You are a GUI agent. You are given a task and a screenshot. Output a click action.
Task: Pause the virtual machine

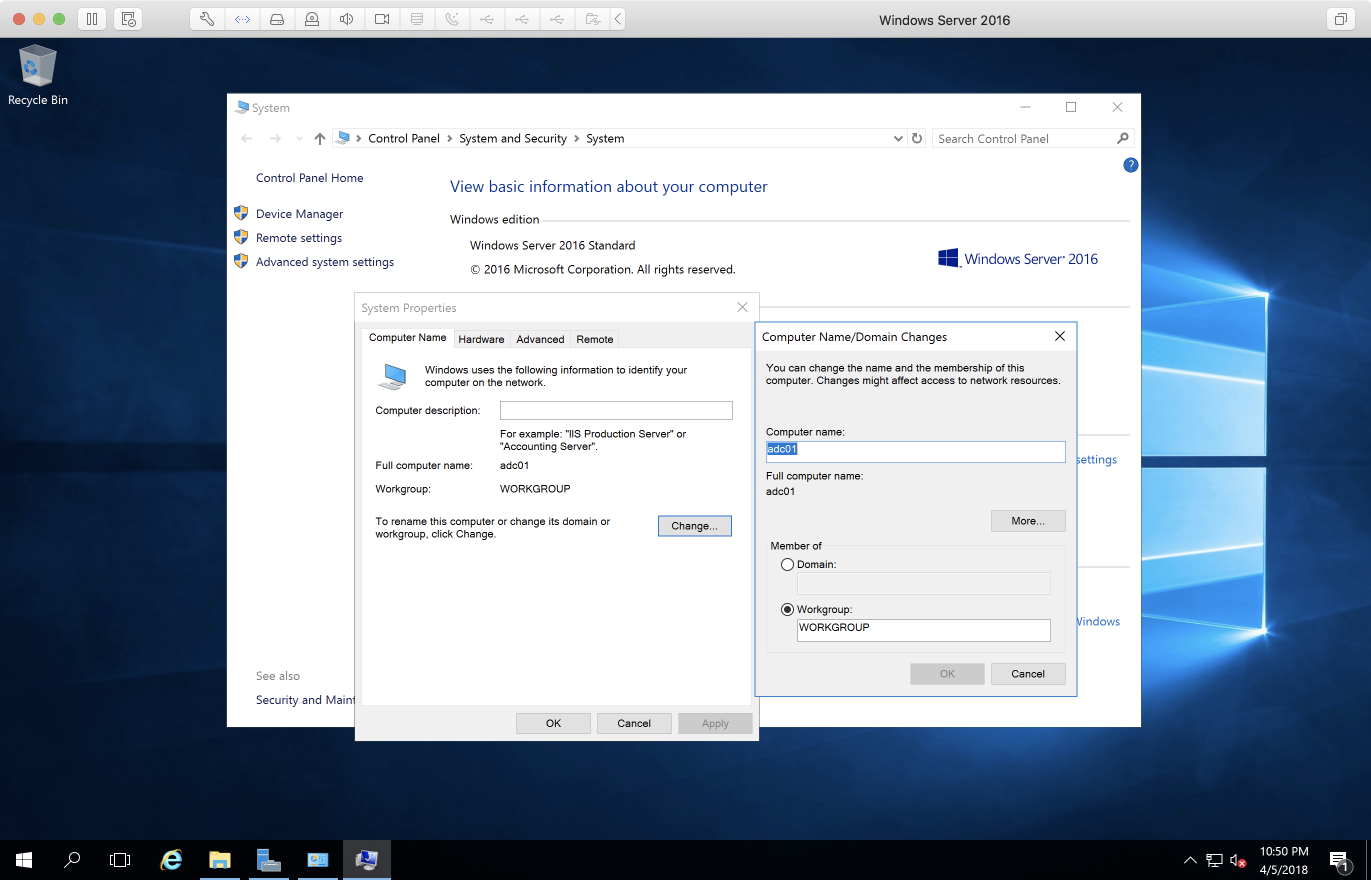[x=91, y=19]
